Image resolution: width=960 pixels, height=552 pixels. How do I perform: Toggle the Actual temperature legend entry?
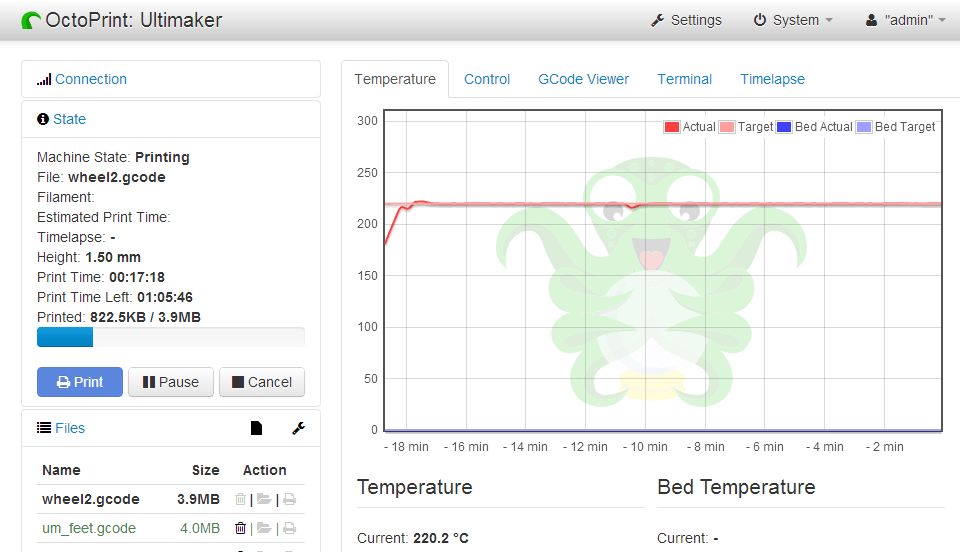(x=689, y=127)
